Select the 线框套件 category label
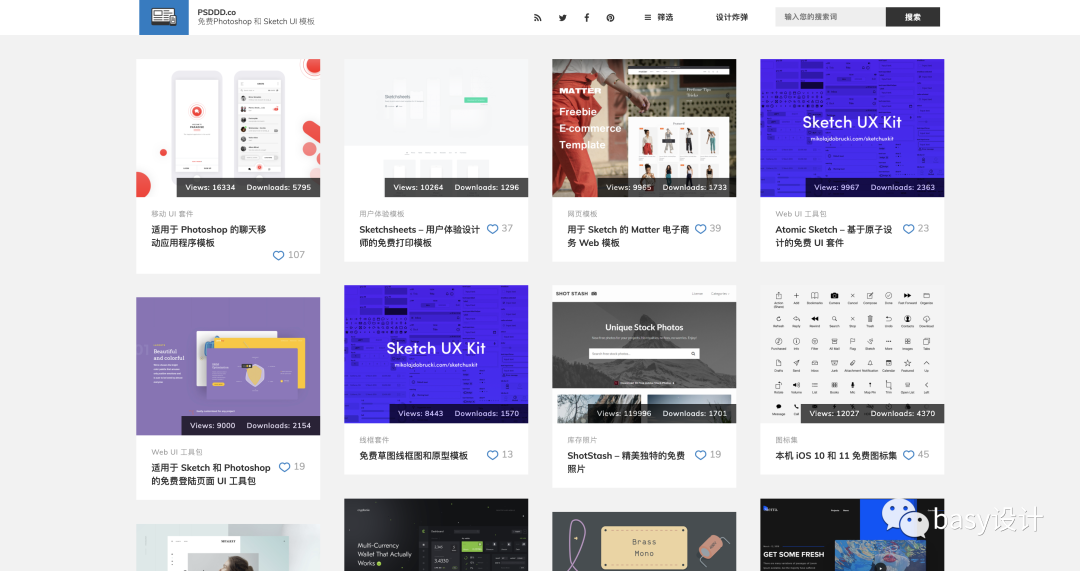The width and height of the screenshot is (1080, 571). [374, 440]
